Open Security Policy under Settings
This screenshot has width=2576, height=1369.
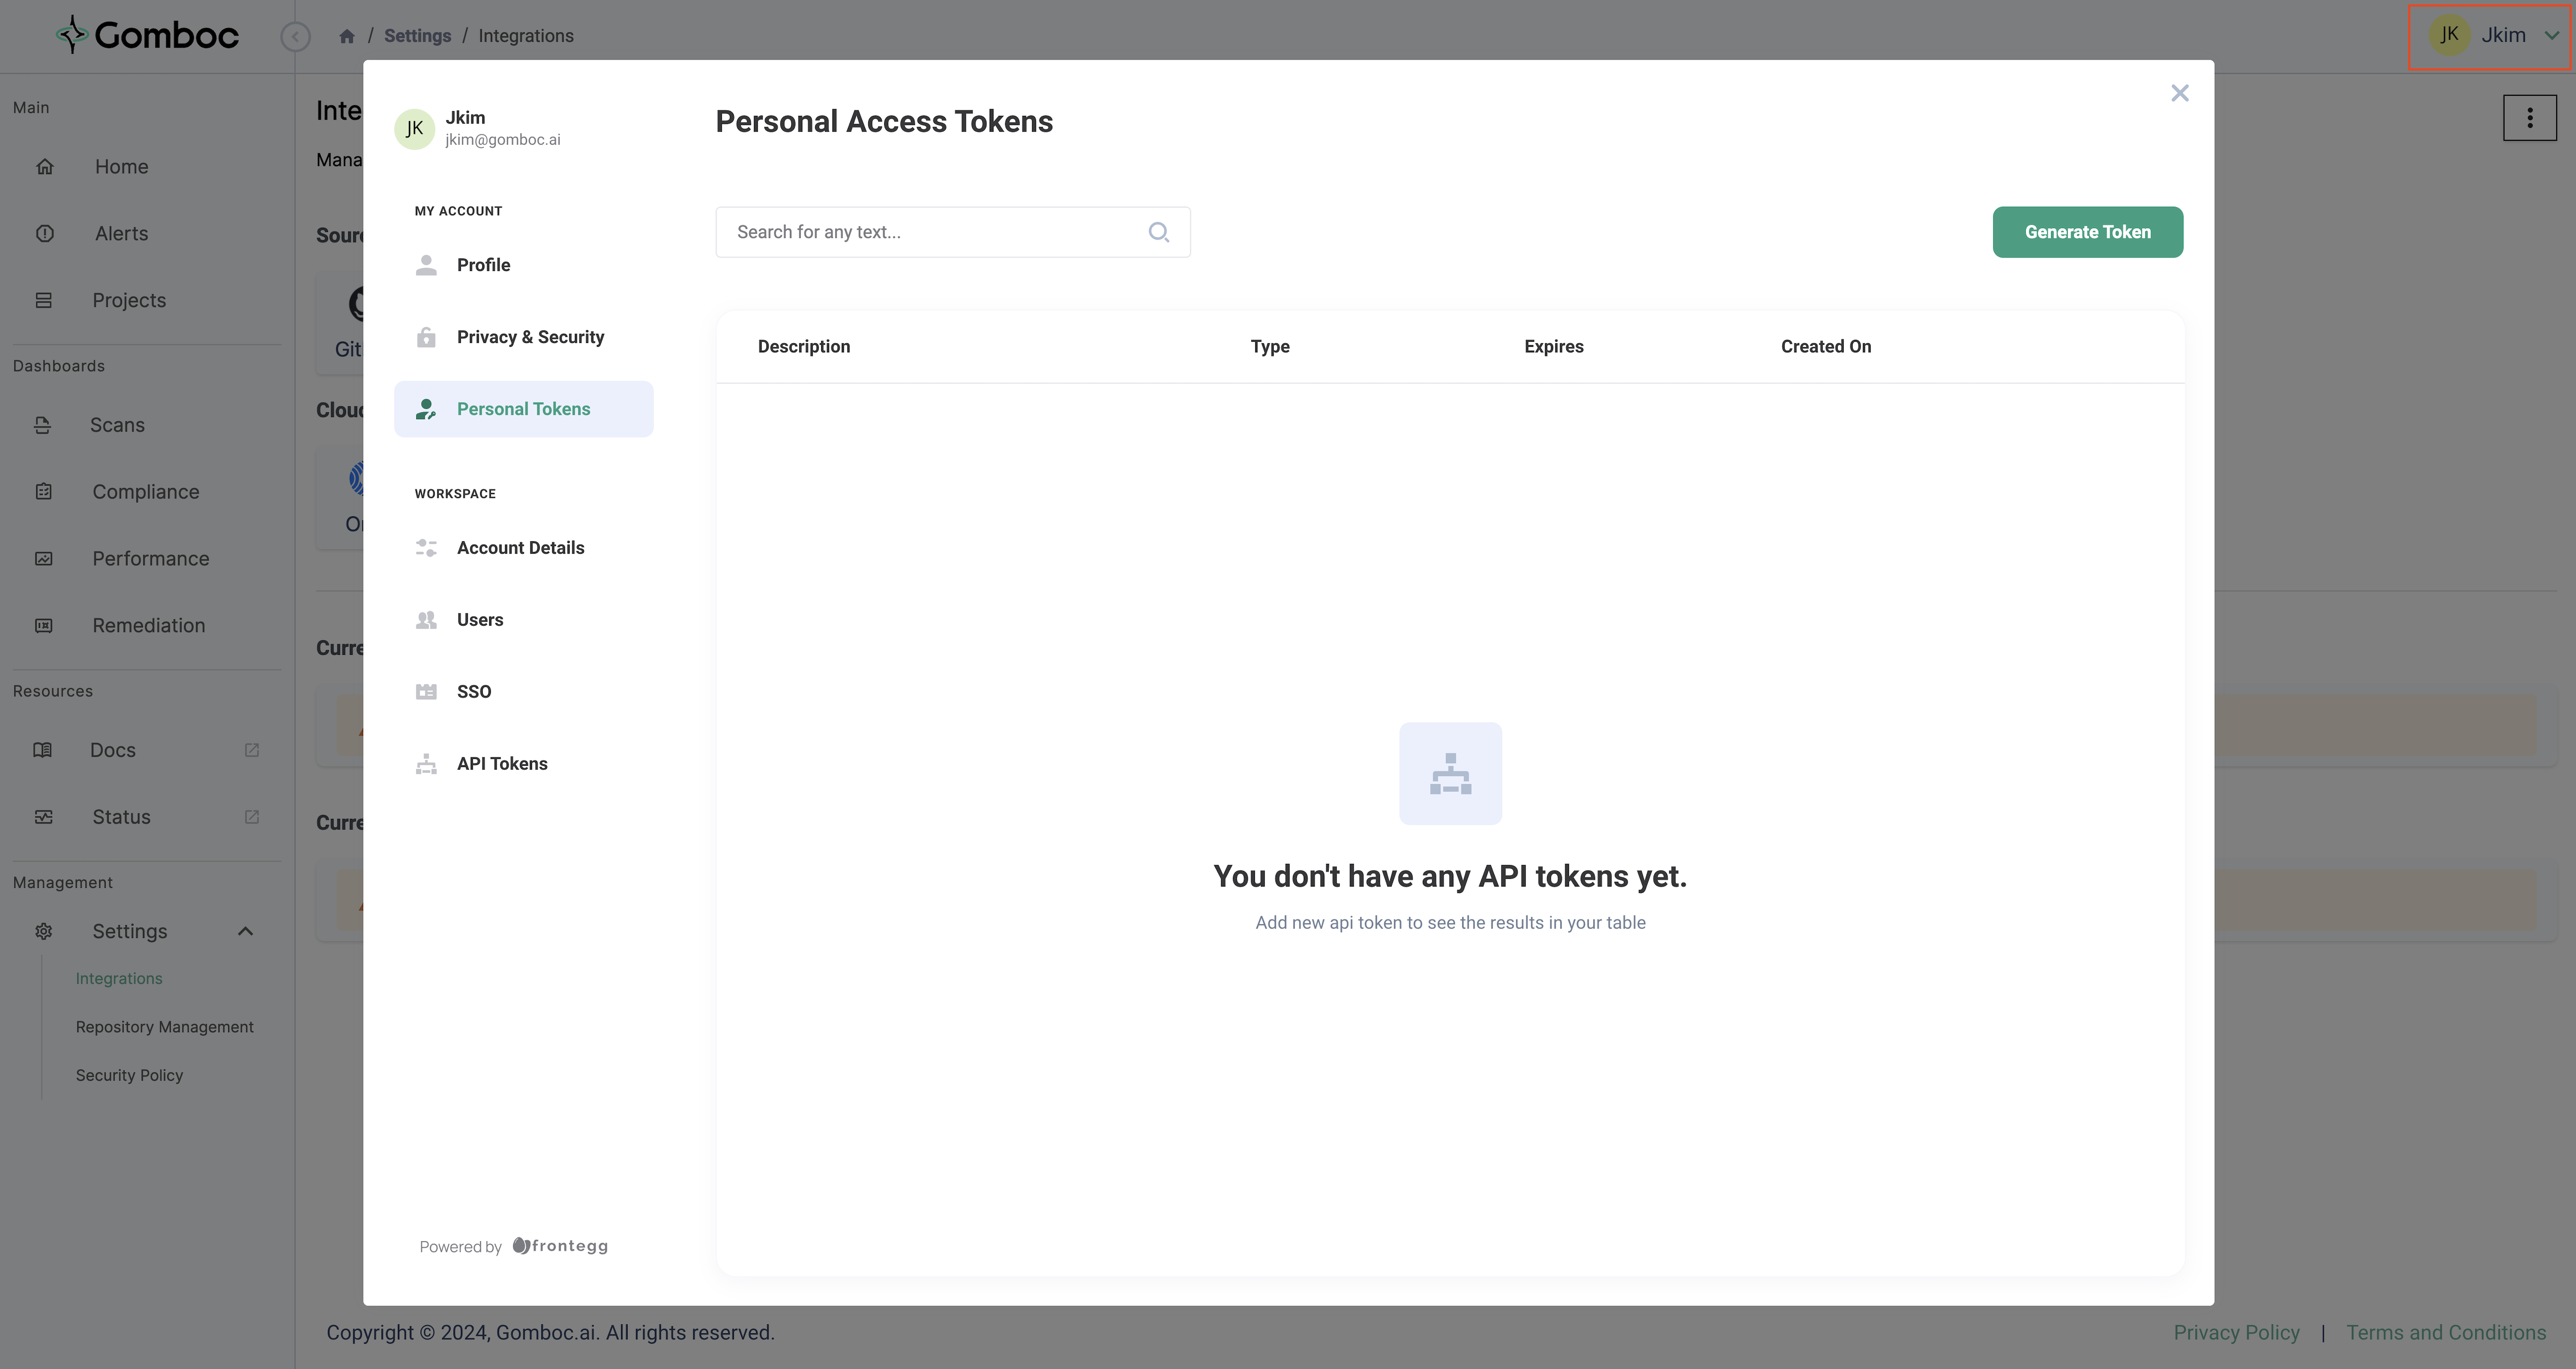(x=129, y=1076)
